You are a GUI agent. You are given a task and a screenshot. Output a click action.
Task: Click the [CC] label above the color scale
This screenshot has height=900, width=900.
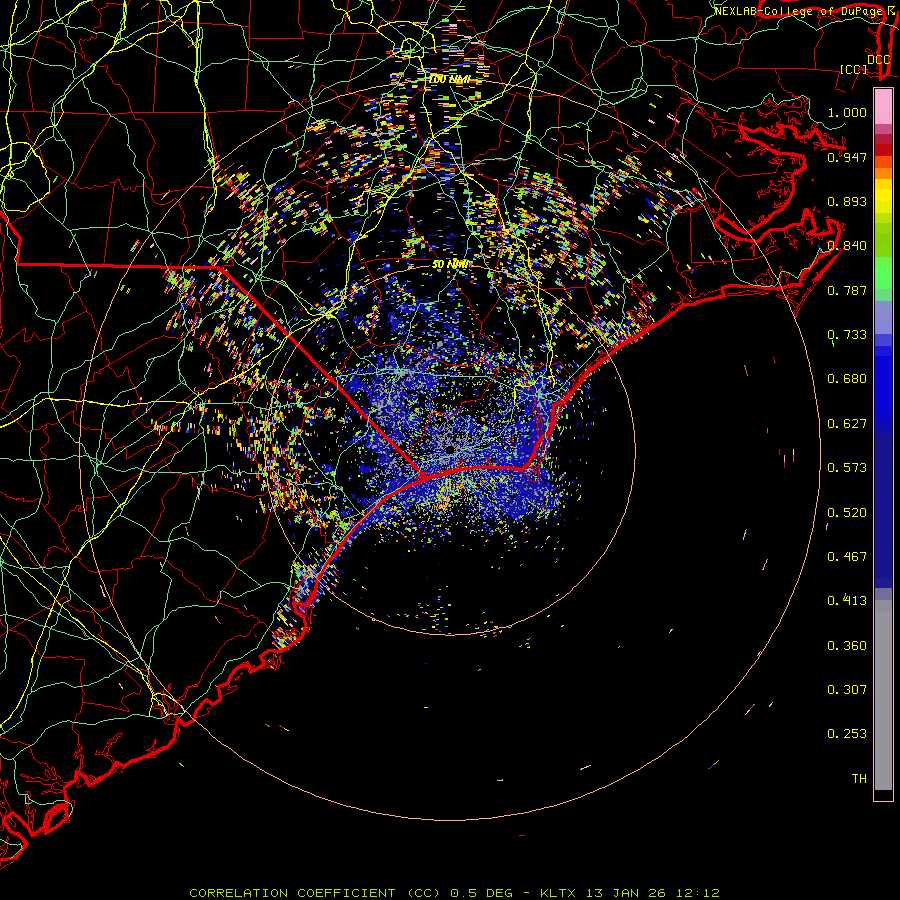[x=854, y=69]
